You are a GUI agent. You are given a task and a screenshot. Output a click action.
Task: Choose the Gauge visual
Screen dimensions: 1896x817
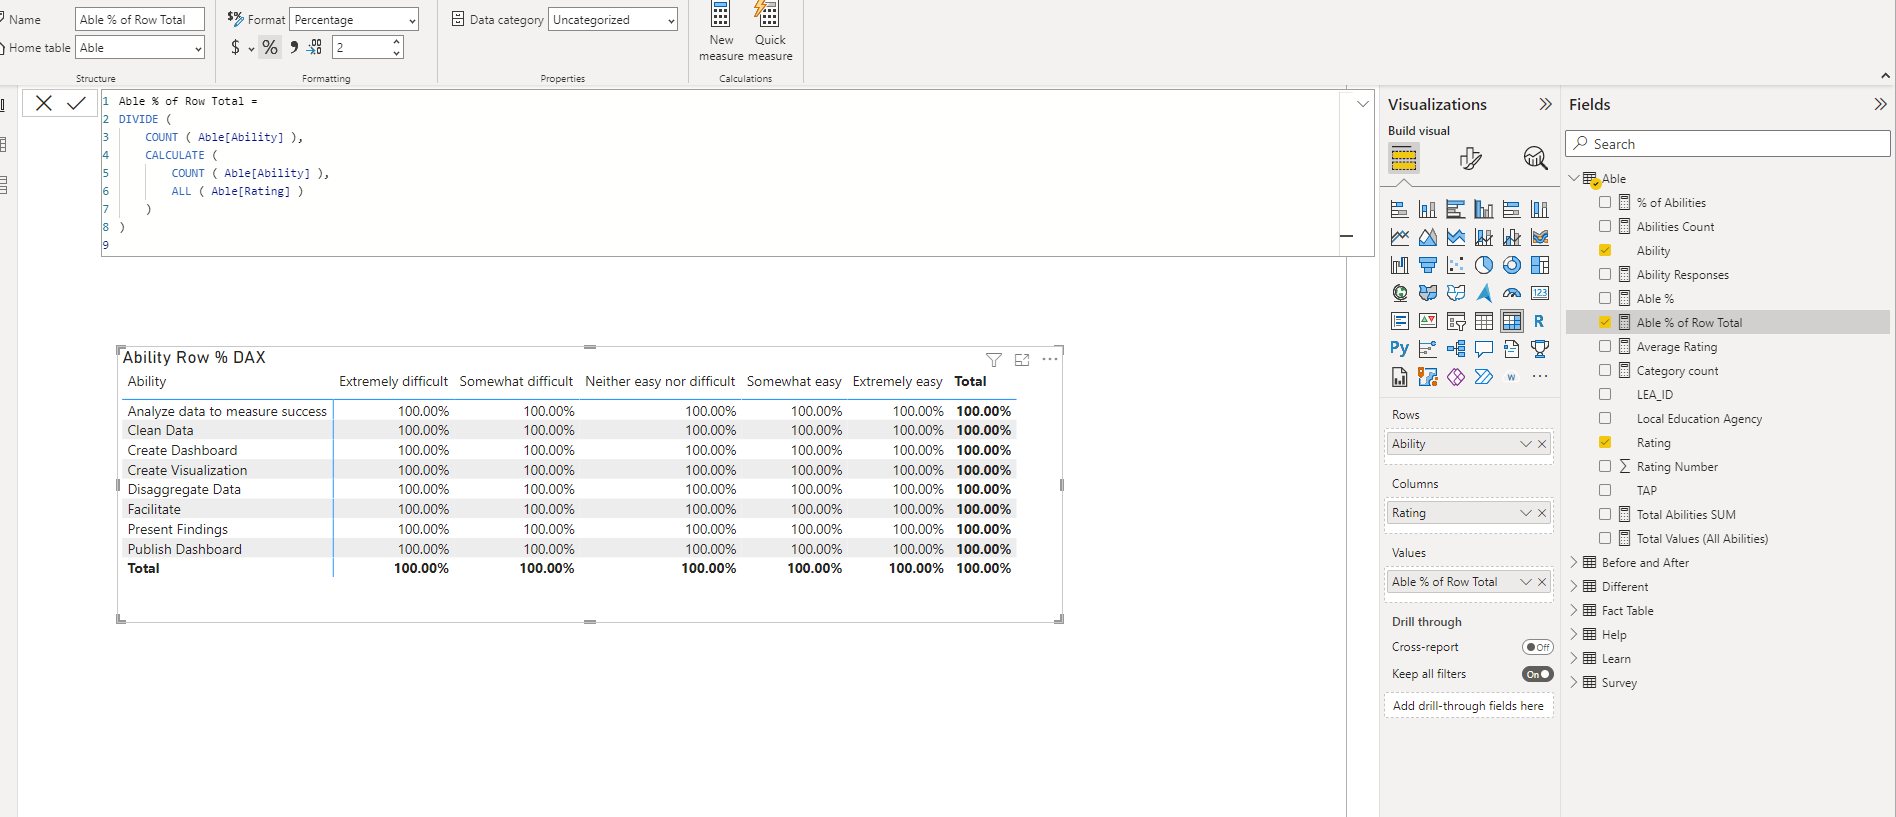pos(1512,293)
